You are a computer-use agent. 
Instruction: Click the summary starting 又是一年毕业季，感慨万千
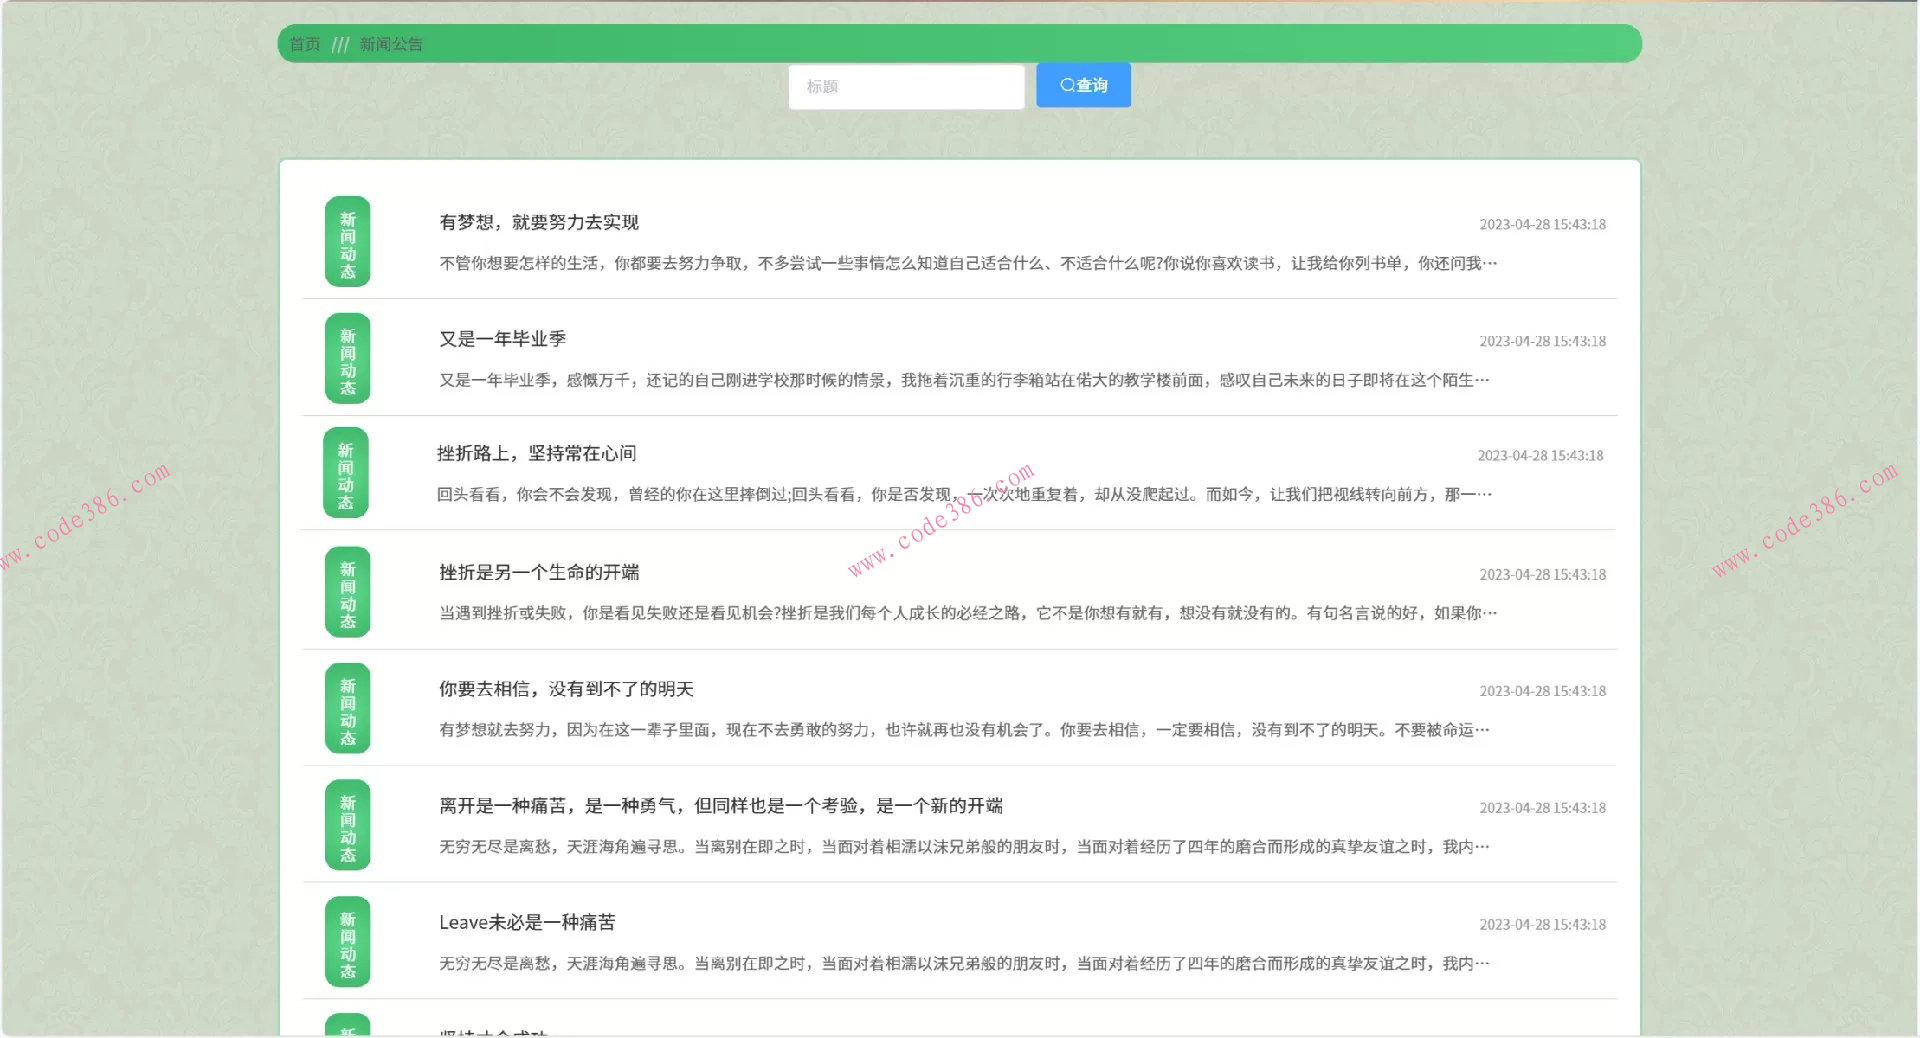(x=964, y=380)
